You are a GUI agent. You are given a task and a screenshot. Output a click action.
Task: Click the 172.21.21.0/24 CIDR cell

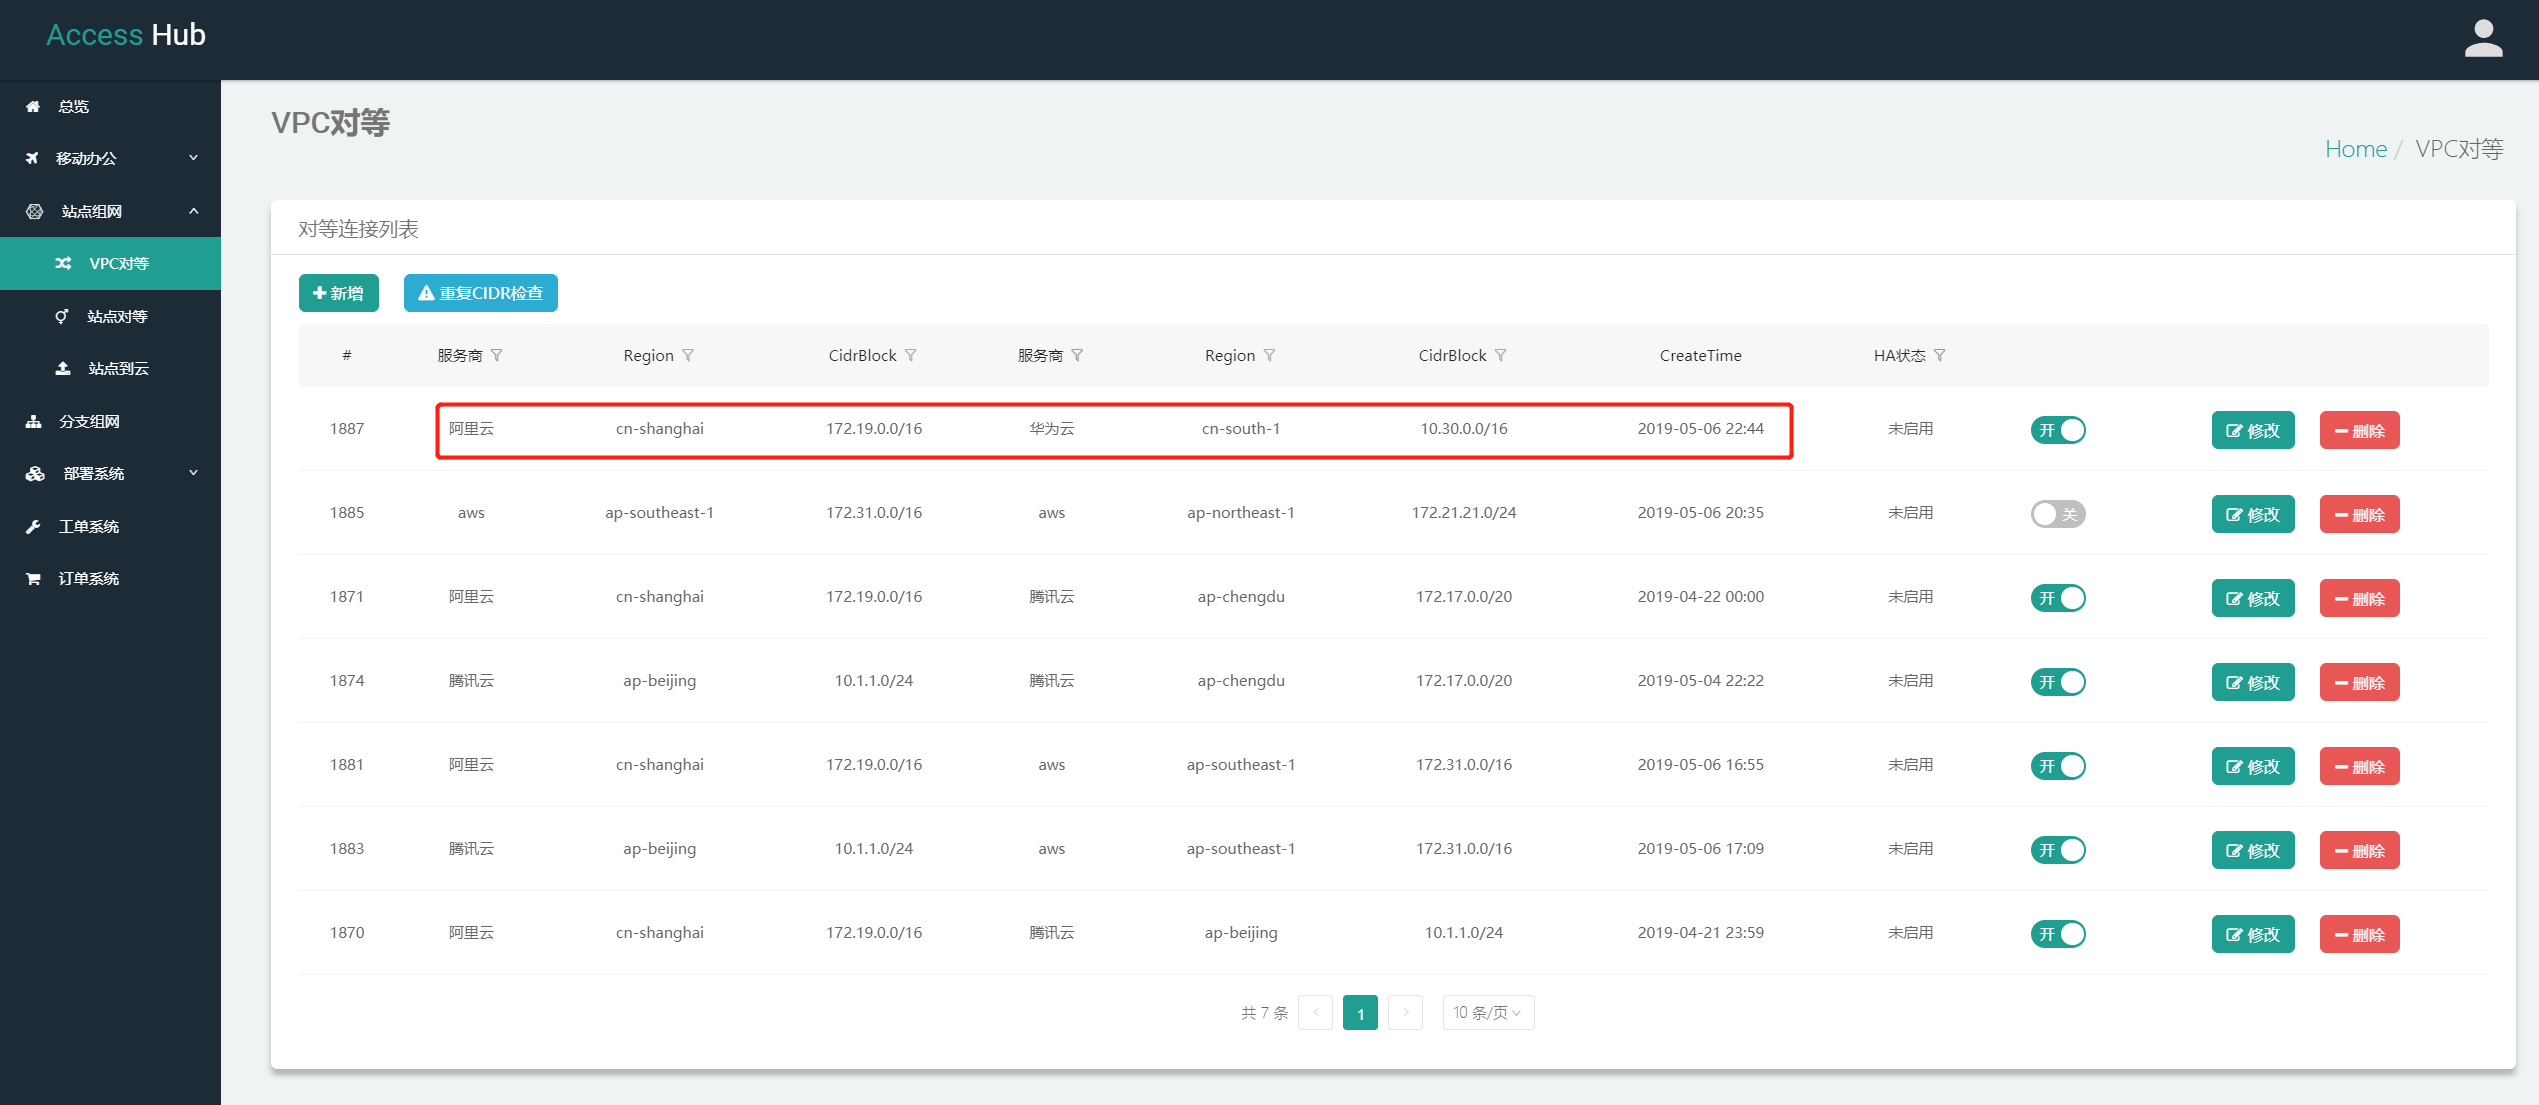click(x=1463, y=512)
